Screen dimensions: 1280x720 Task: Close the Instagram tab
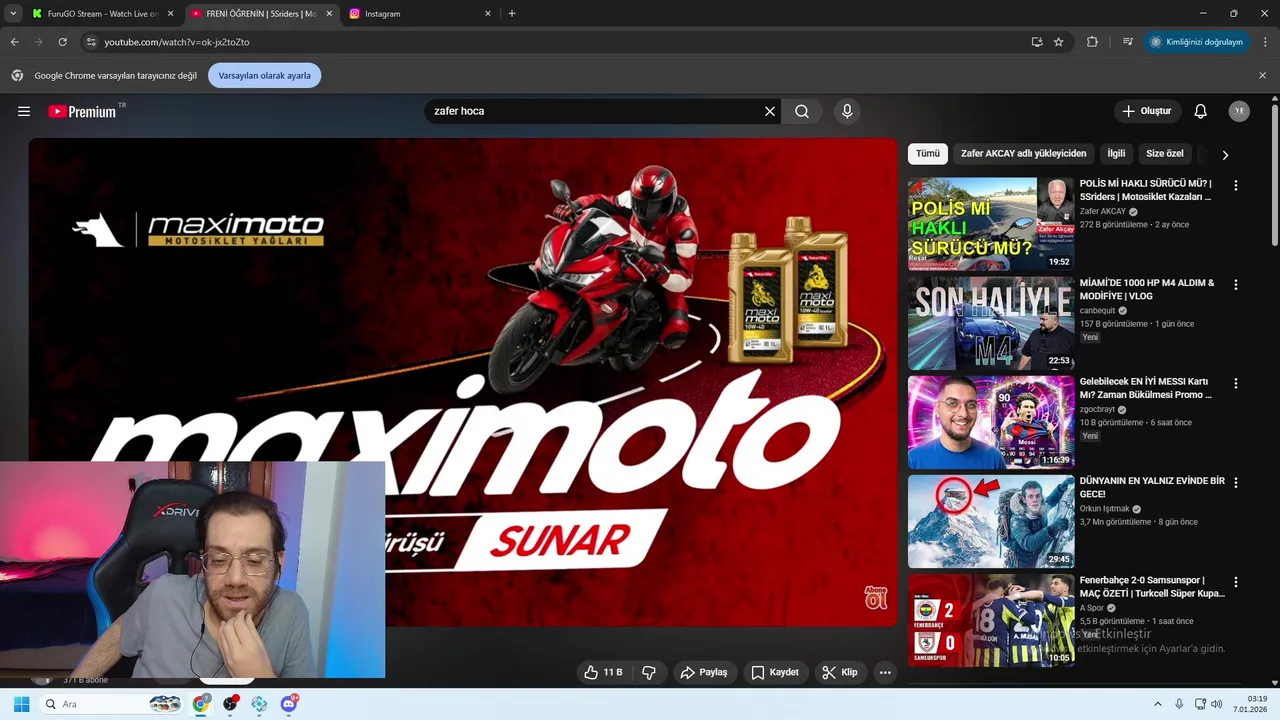pyautogui.click(x=488, y=14)
